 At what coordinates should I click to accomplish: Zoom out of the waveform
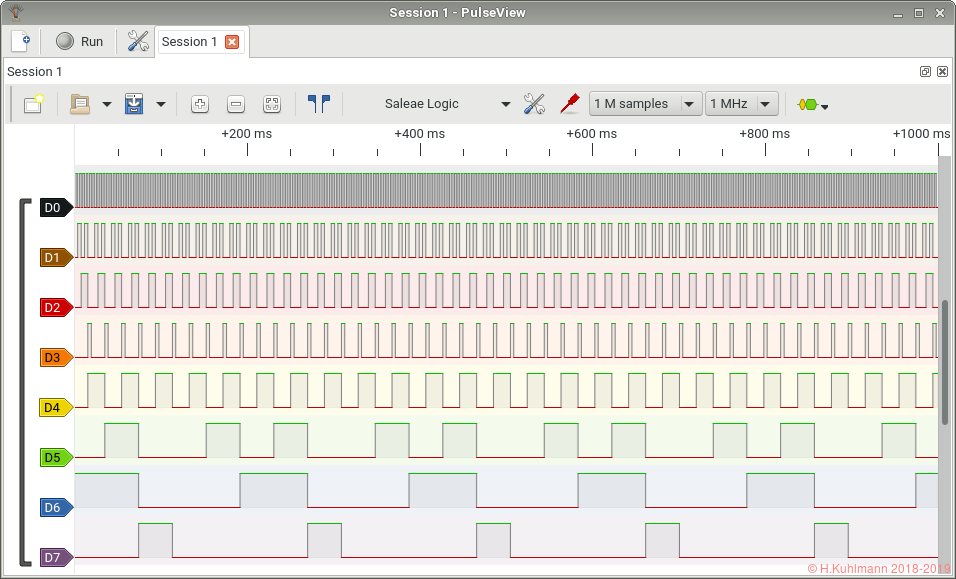click(x=236, y=104)
